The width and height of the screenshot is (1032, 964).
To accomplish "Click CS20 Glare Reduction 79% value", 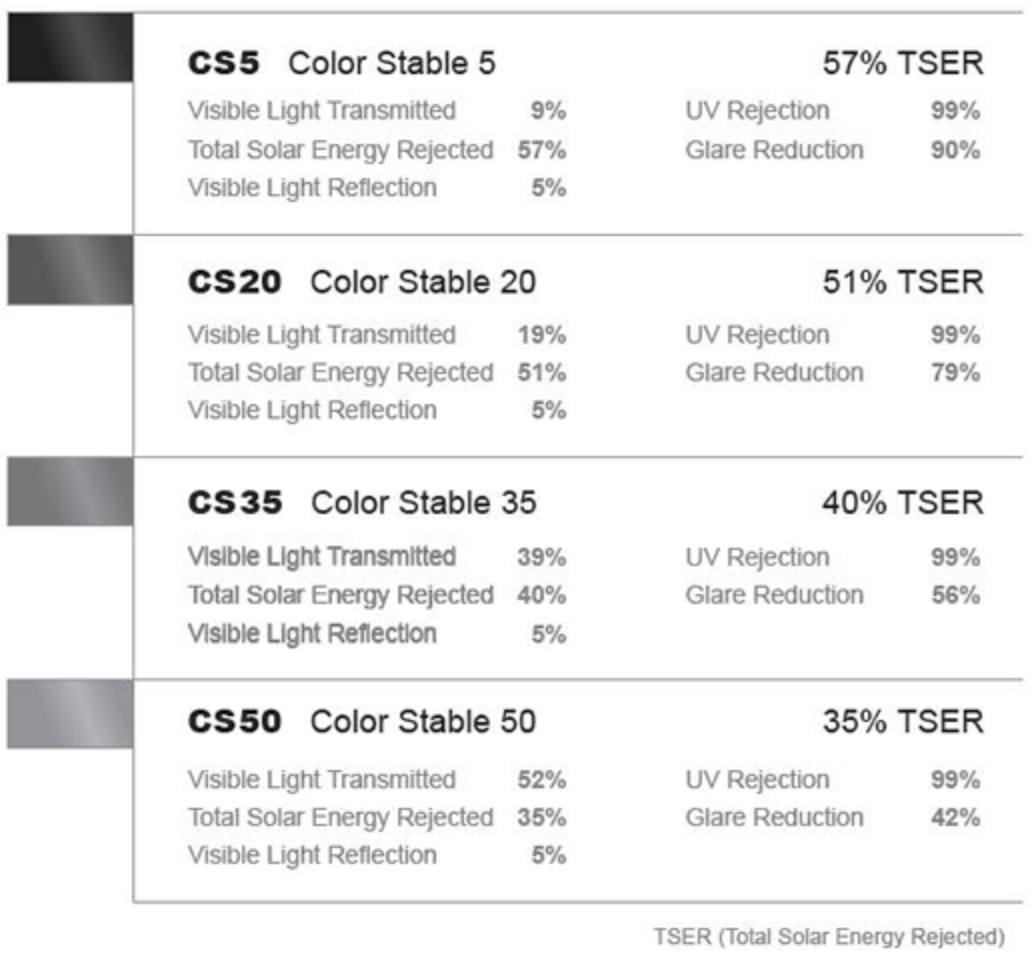I will tap(955, 373).
